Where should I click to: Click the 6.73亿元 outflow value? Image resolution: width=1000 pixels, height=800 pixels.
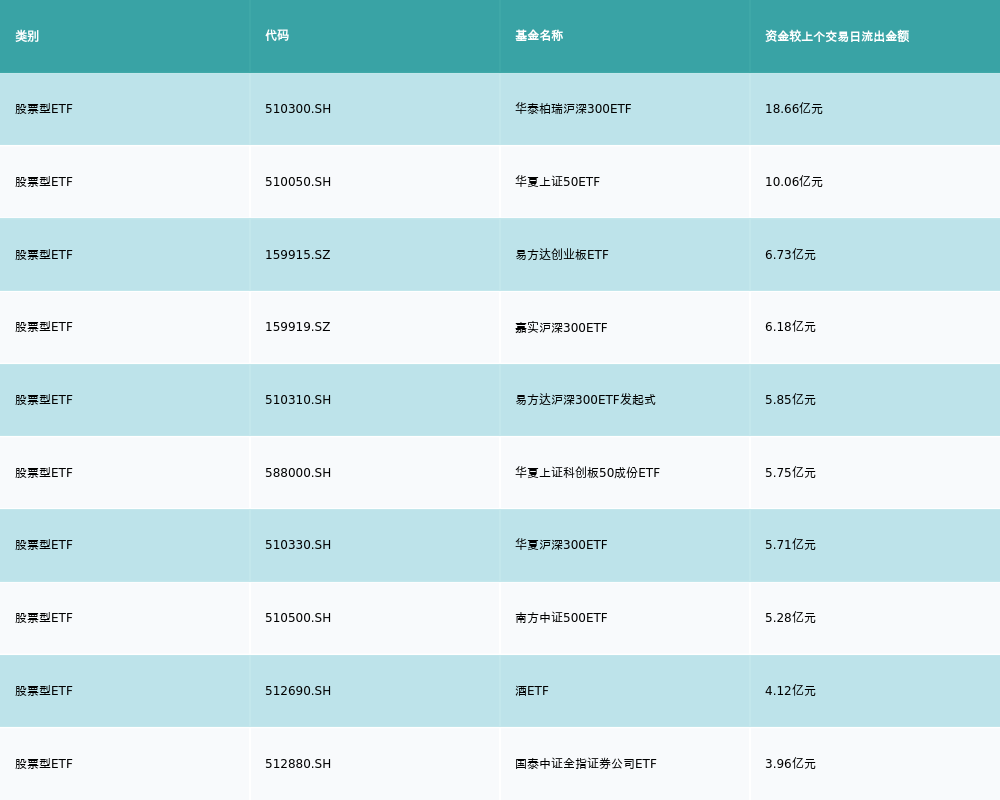tap(790, 255)
